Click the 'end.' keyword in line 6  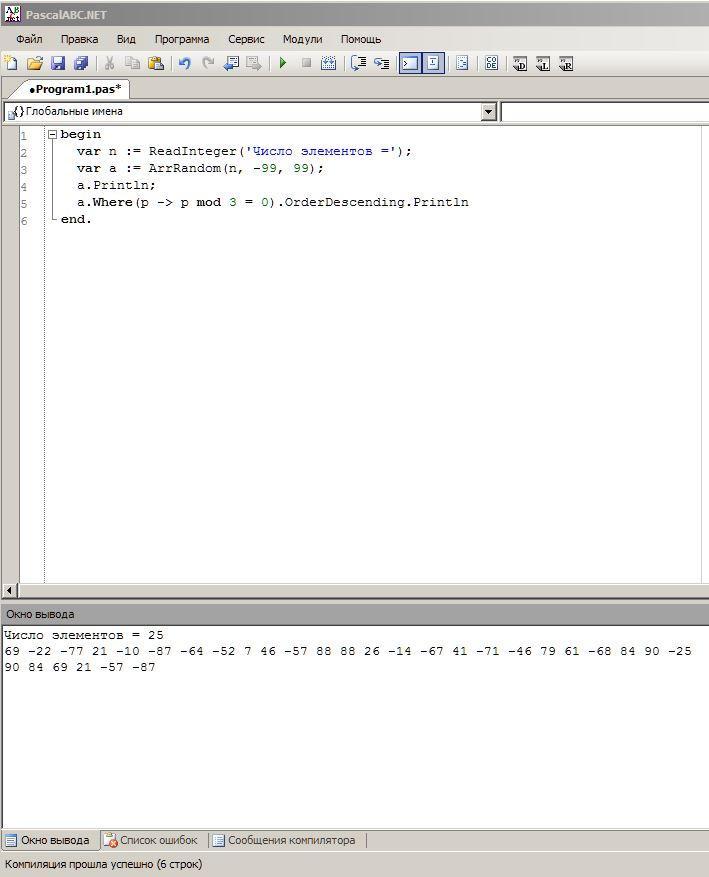75,219
